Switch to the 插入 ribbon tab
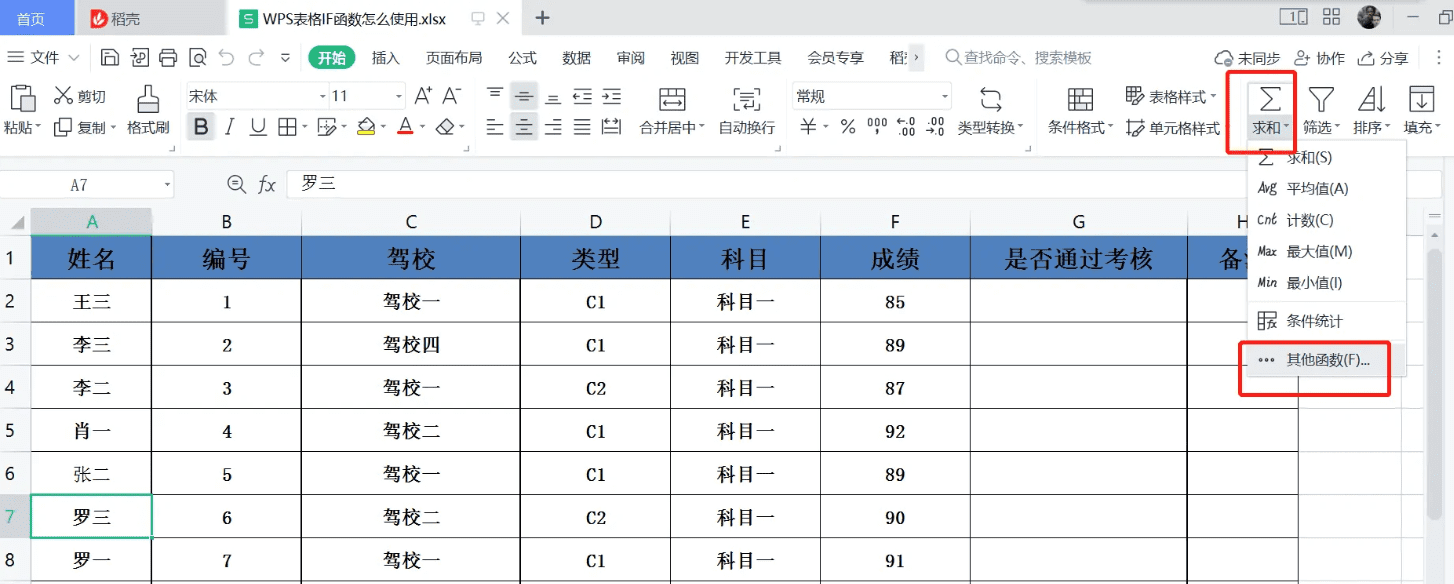1454x584 pixels. pyautogui.click(x=386, y=57)
